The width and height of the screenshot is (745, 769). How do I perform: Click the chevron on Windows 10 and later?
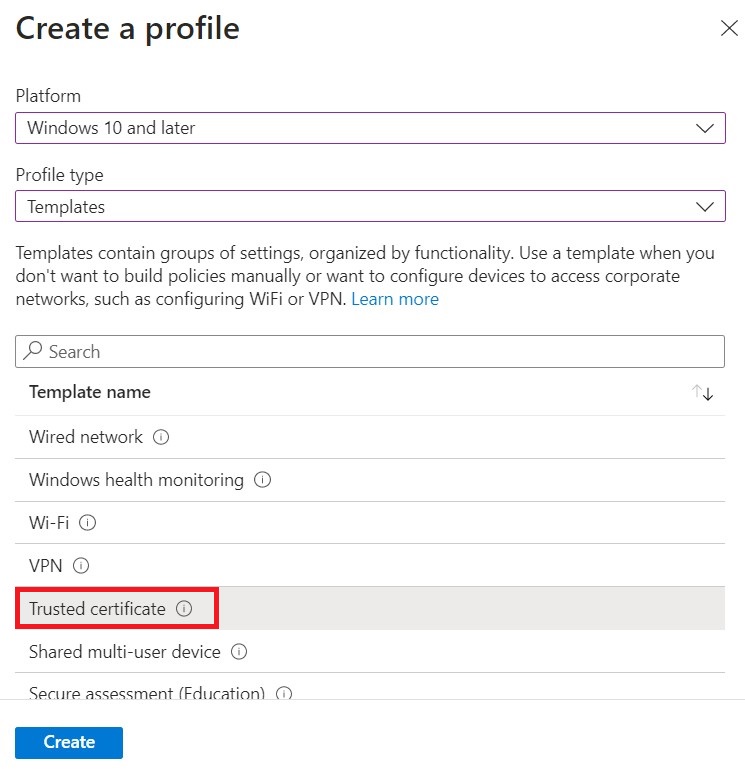pos(705,128)
